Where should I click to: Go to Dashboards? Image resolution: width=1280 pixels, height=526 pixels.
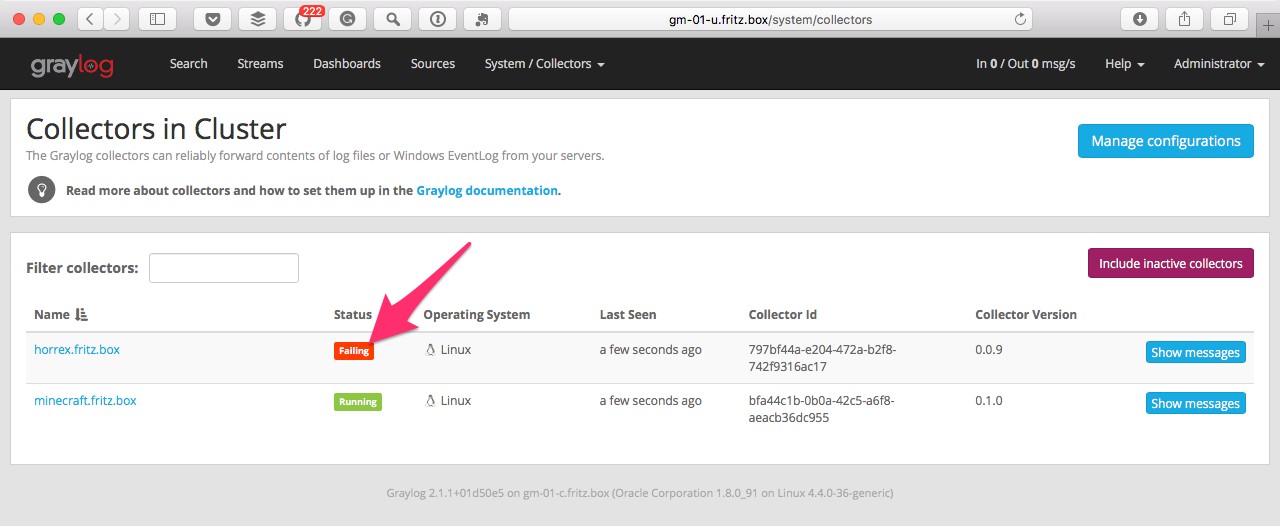click(347, 64)
